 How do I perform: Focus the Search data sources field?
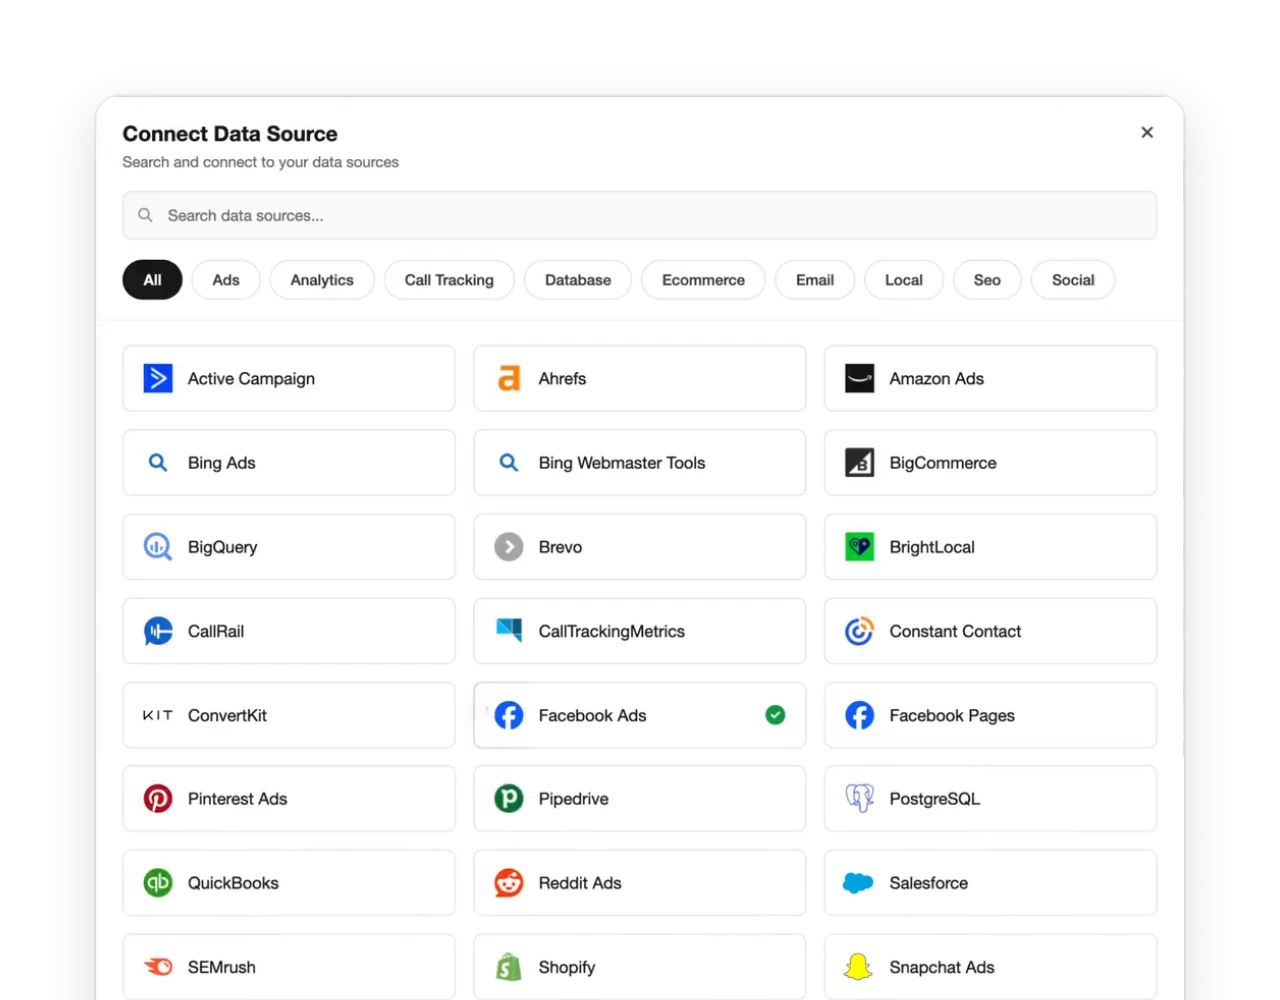pyautogui.click(x=640, y=215)
